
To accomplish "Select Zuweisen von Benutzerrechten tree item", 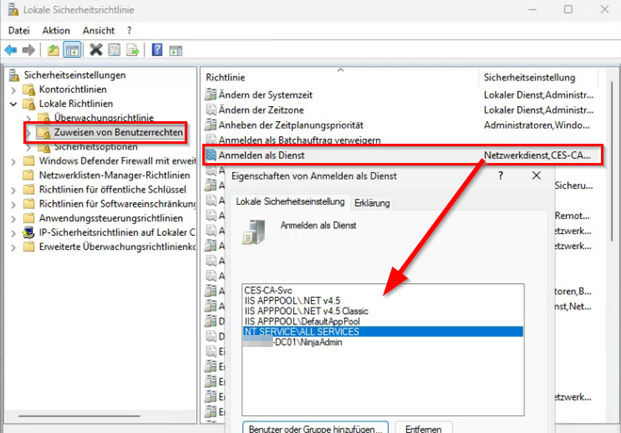I will click(118, 132).
